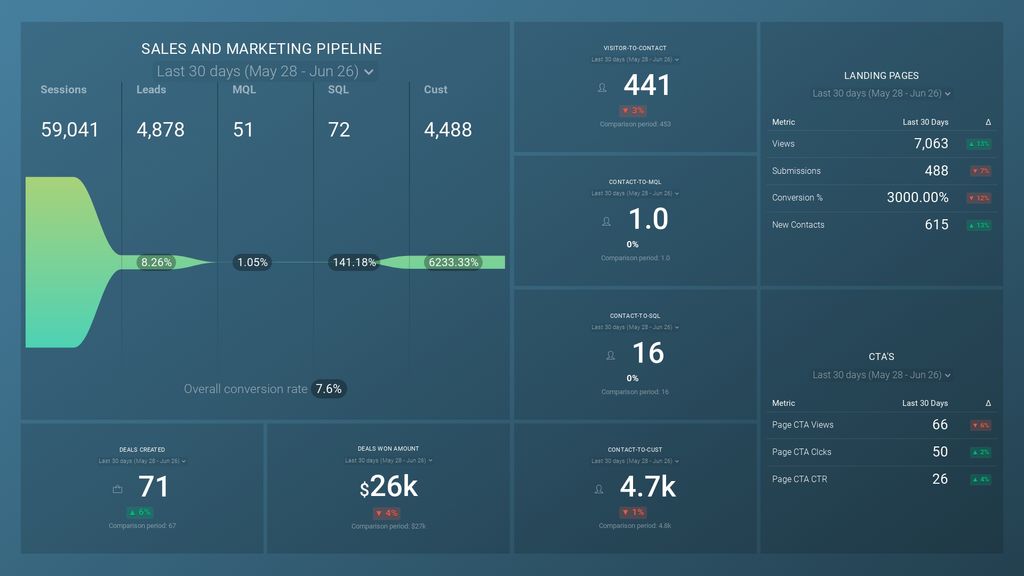Open Landing Pages date range dropdown
The width and height of the screenshot is (1024, 576).
coord(881,93)
